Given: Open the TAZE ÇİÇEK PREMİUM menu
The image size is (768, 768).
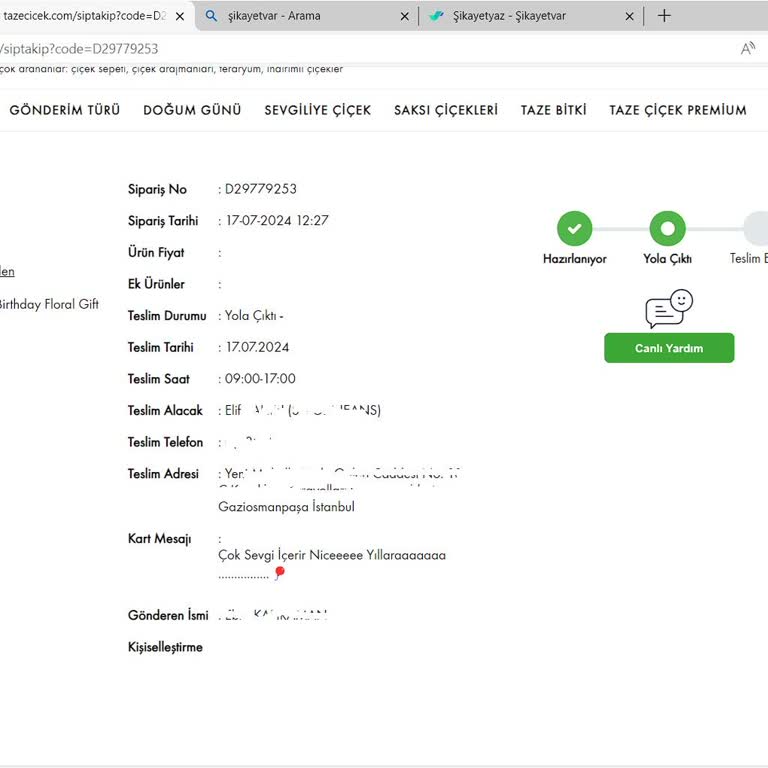Looking at the screenshot, I should tap(677, 110).
